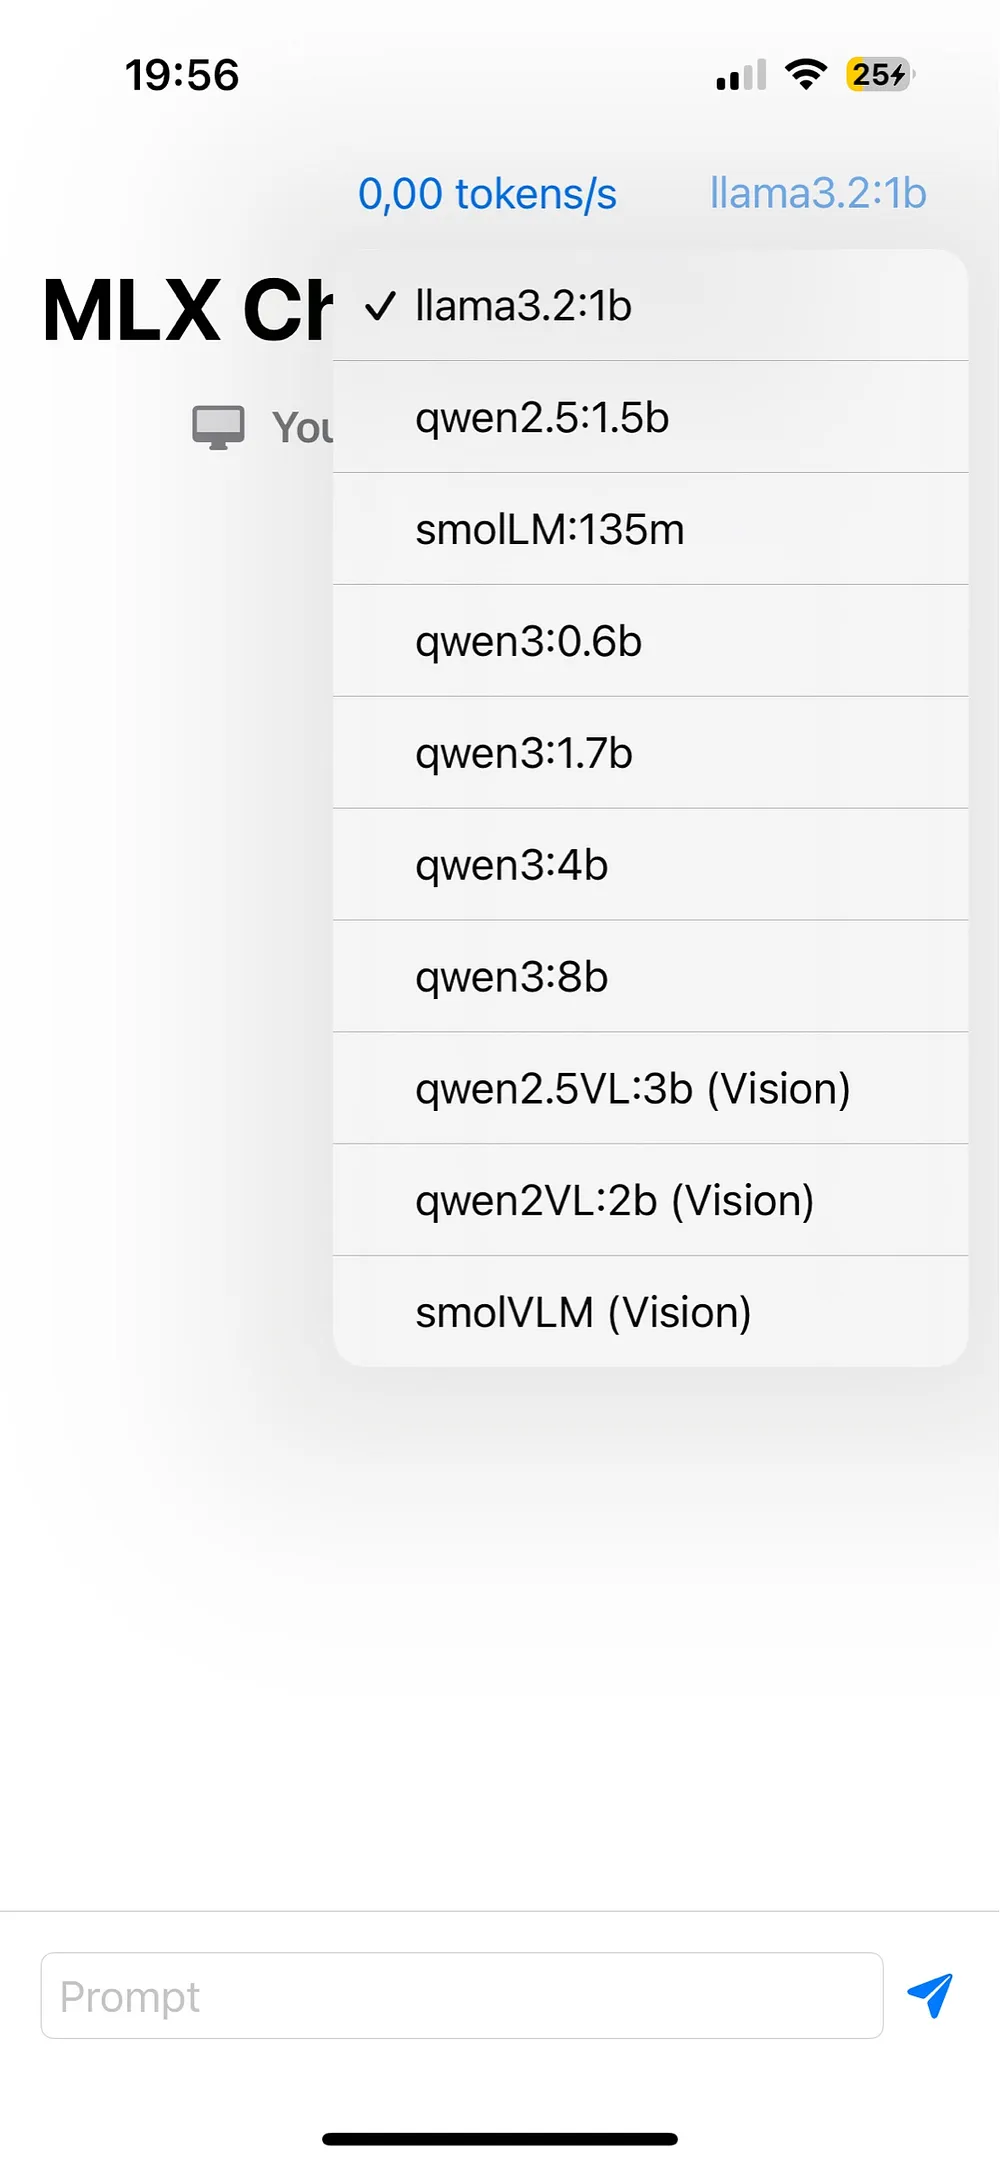Screen dimensions: 1000x2166
Task: Select smolLM:135m model
Action: 651,529
